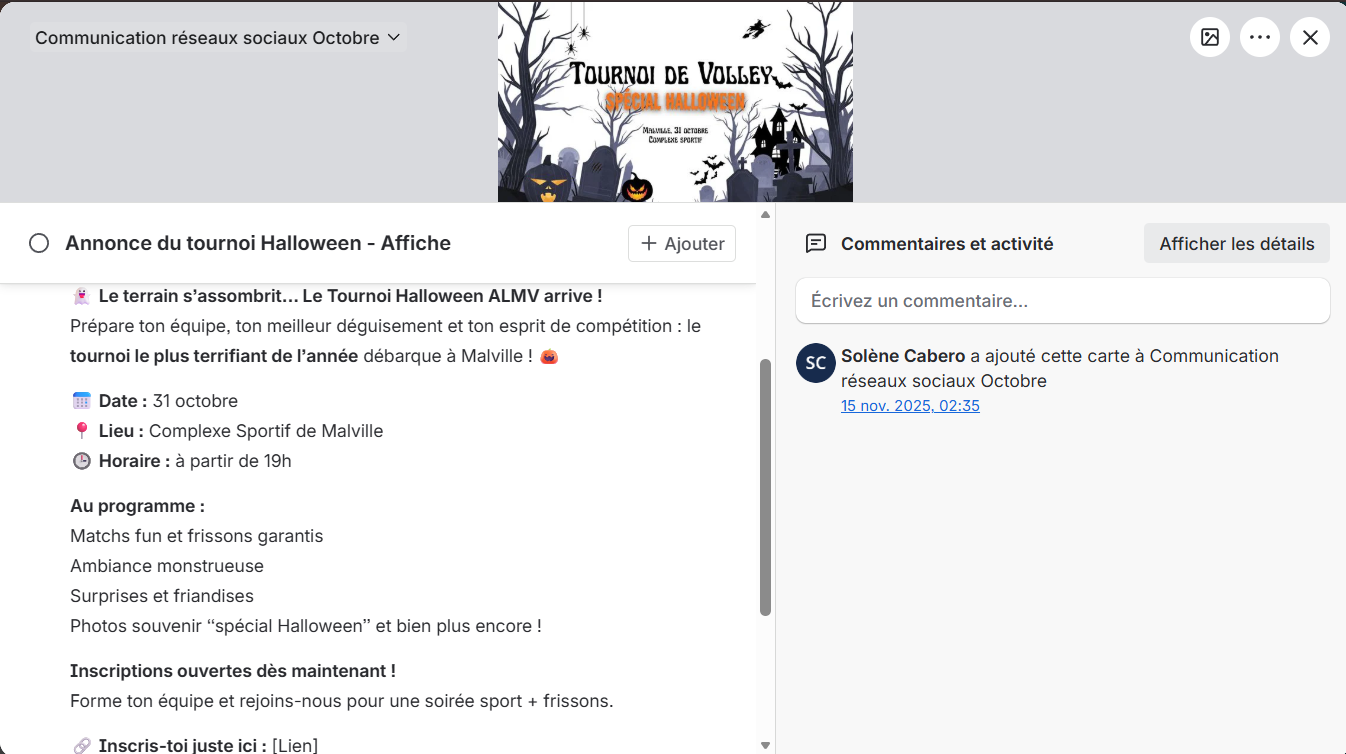Close the card detail dialog

1310,38
